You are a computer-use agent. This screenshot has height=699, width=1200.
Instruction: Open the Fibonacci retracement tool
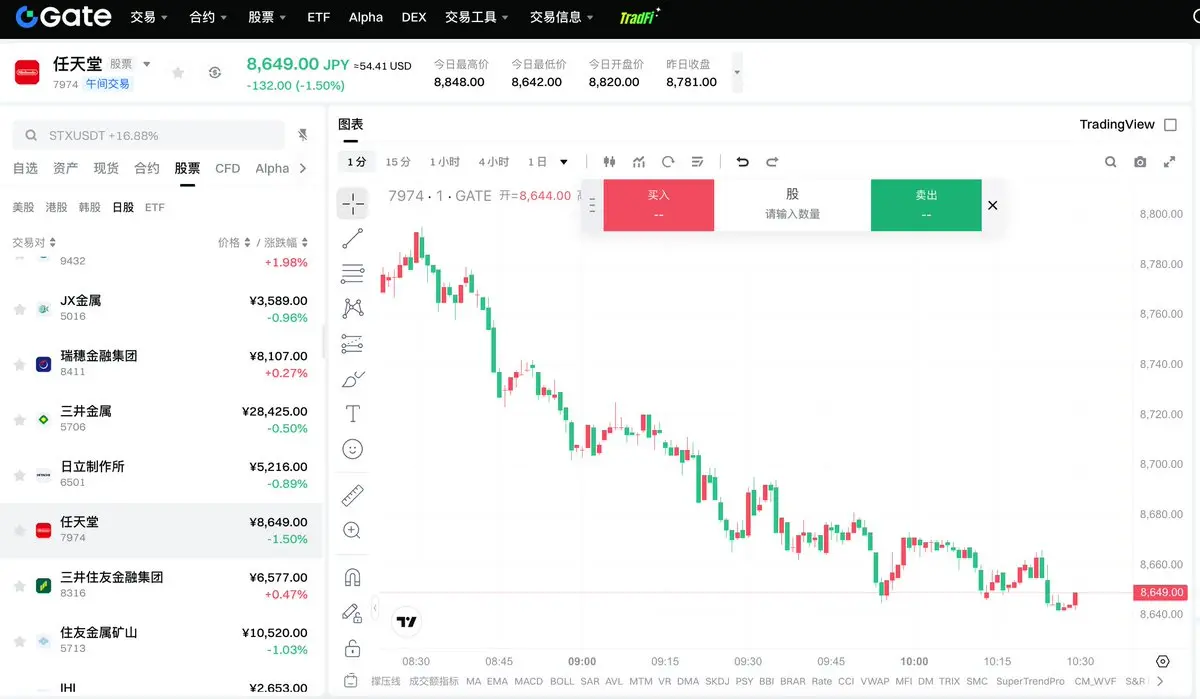pos(352,273)
